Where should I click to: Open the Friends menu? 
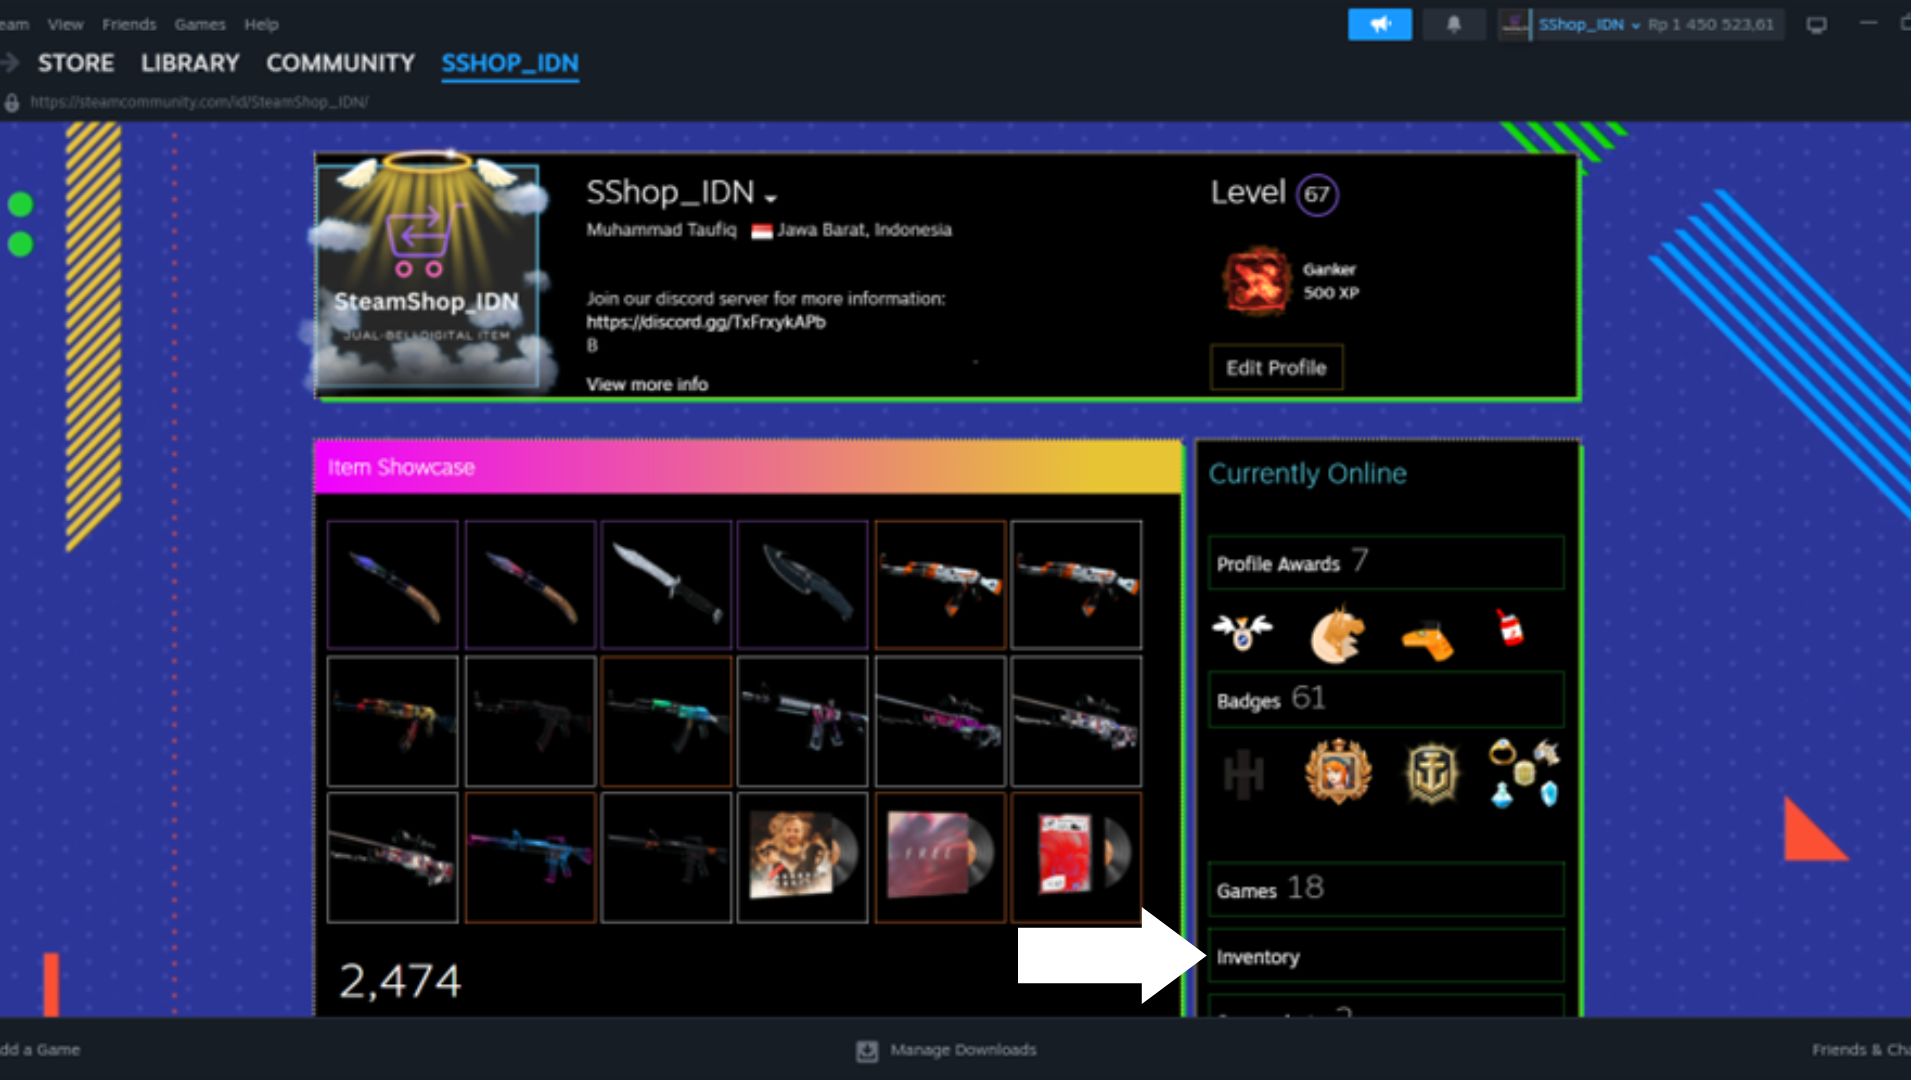(129, 24)
